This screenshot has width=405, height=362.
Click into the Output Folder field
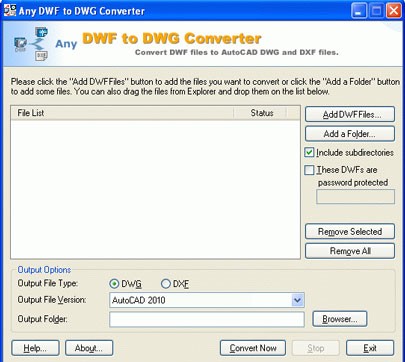click(x=207, y=319)
